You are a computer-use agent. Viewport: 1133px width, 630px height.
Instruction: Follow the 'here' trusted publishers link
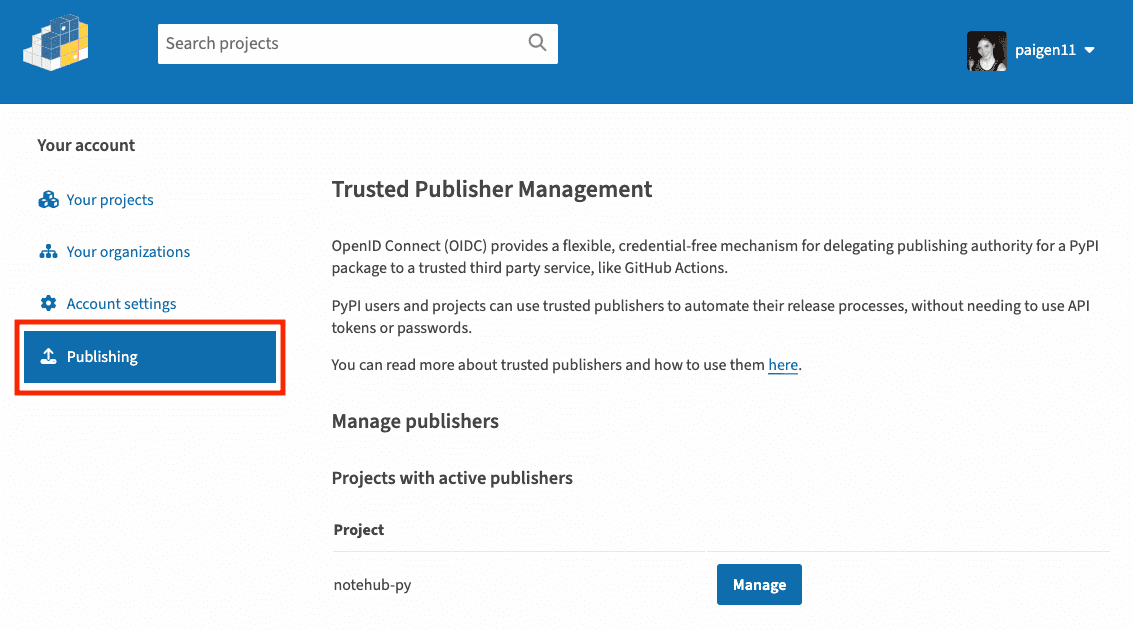pos(783,365)
